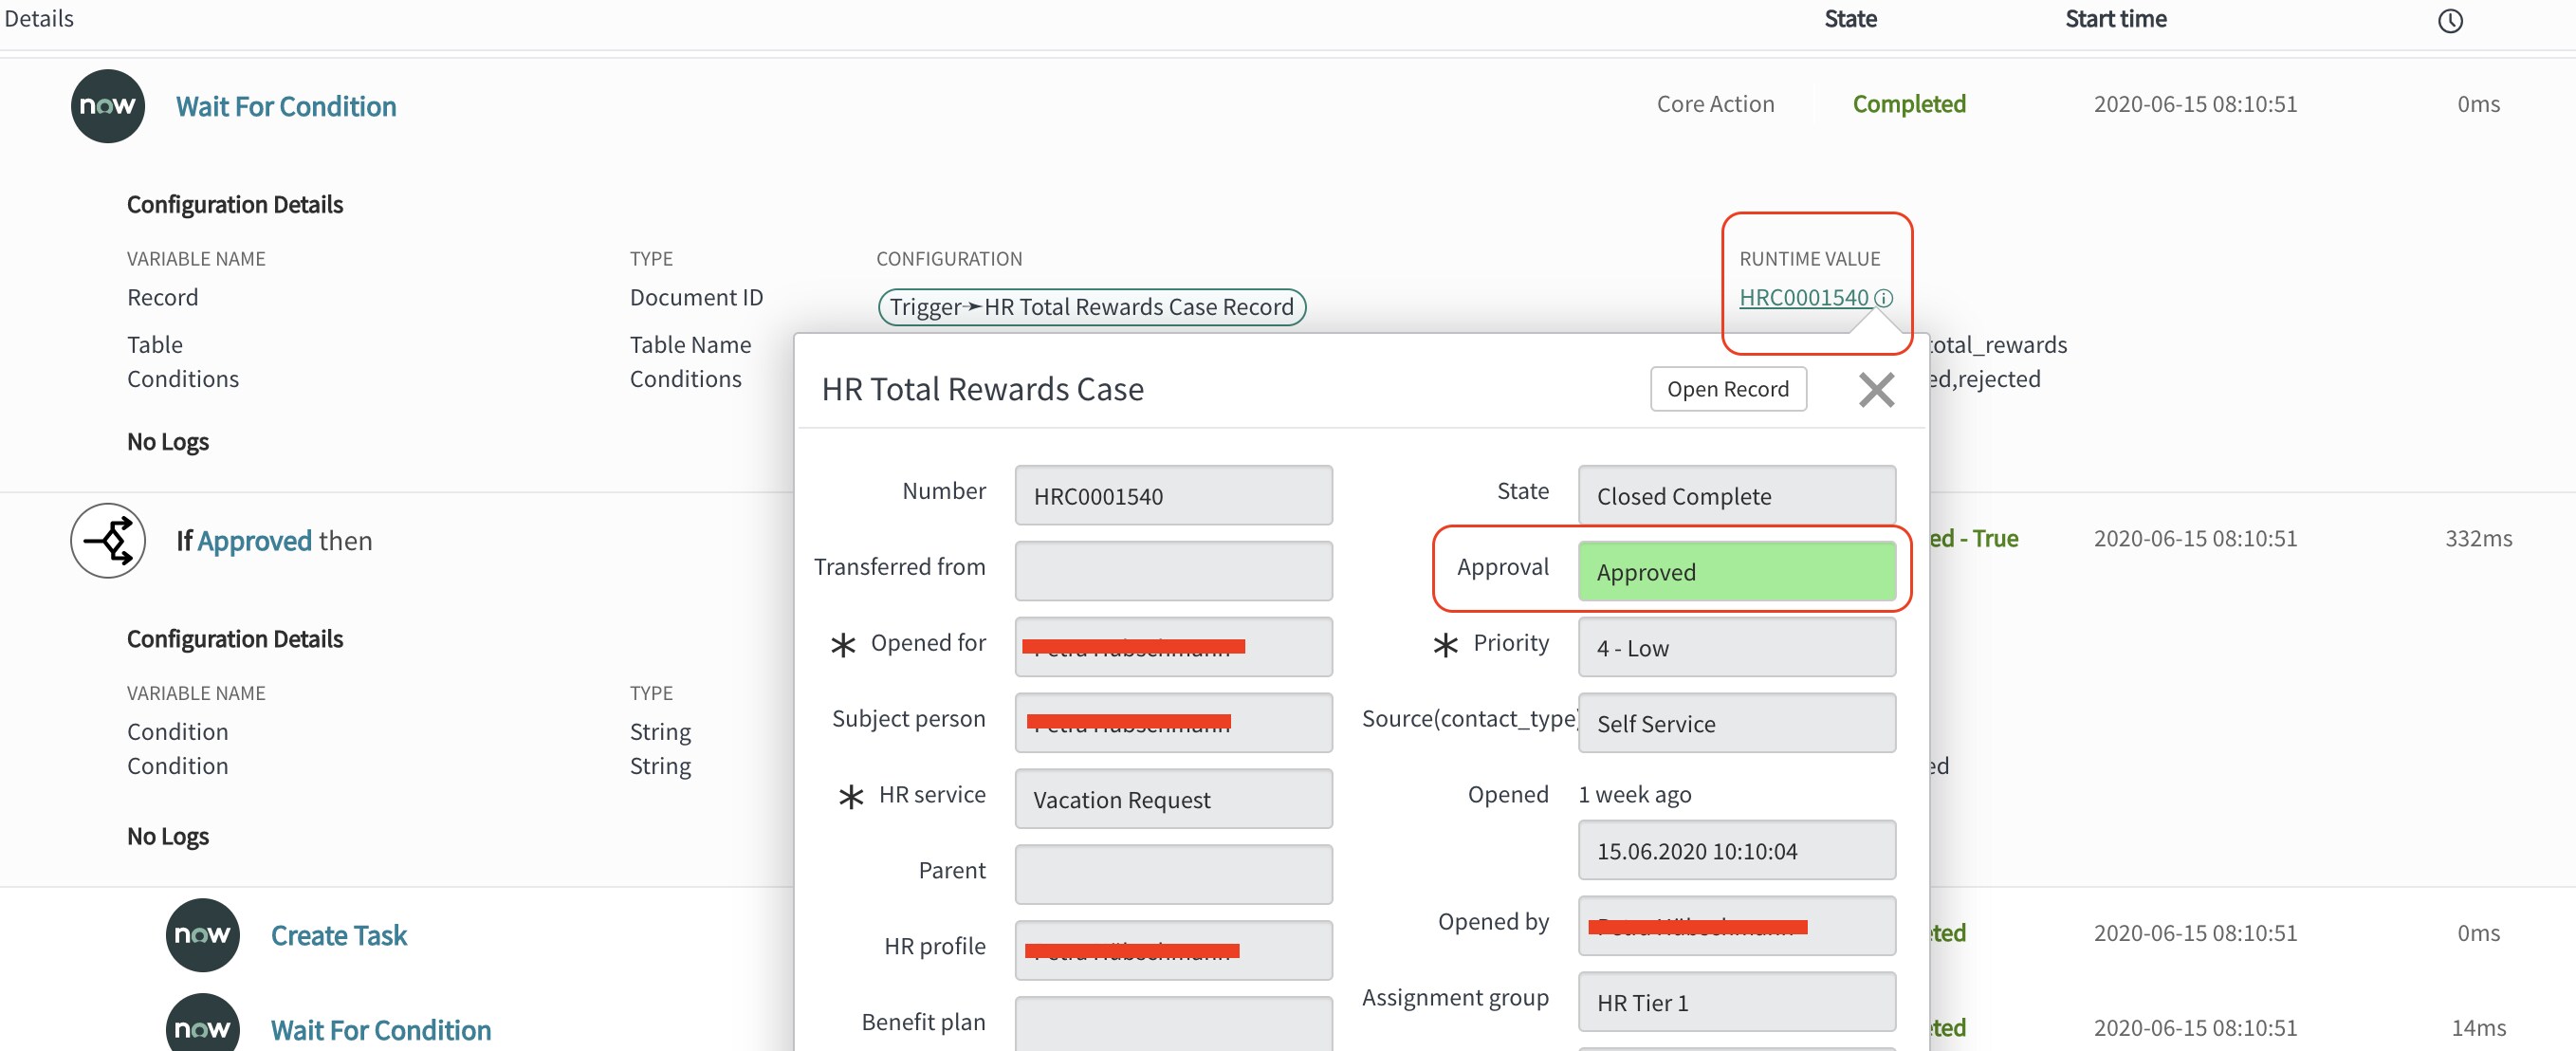
Task: Click the top Wait For Condition start time
Action: coord(2195,104)
